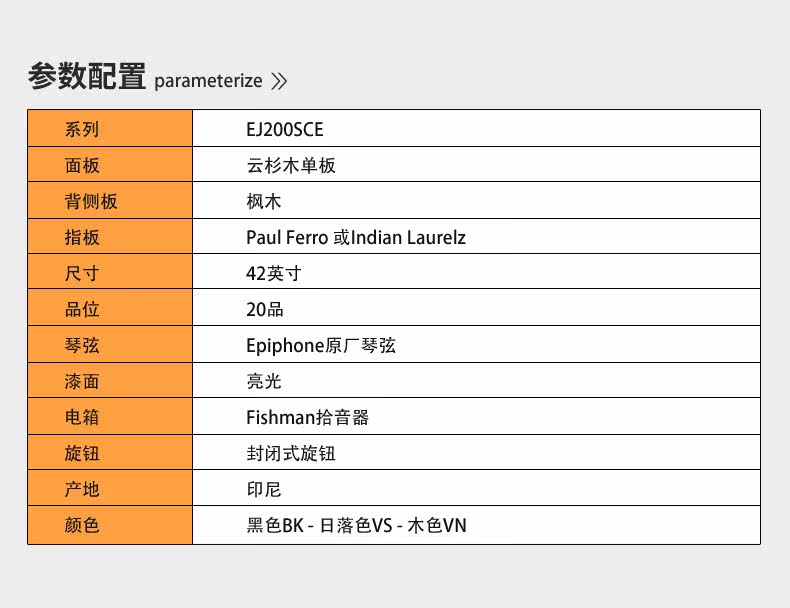Select the 品位 label cell
Viewport: 790px width, 608px height.
110,309
